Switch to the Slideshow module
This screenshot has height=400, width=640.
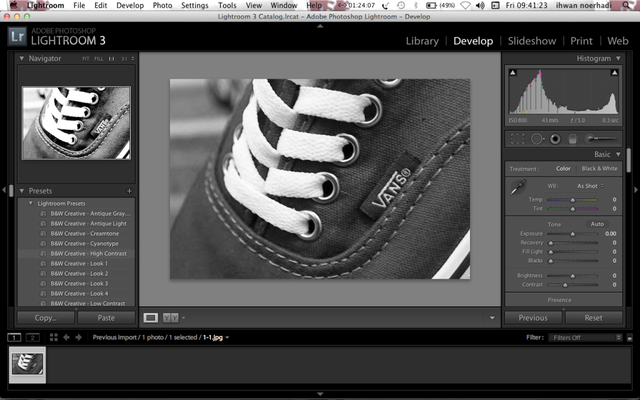(x=532, y=41)
